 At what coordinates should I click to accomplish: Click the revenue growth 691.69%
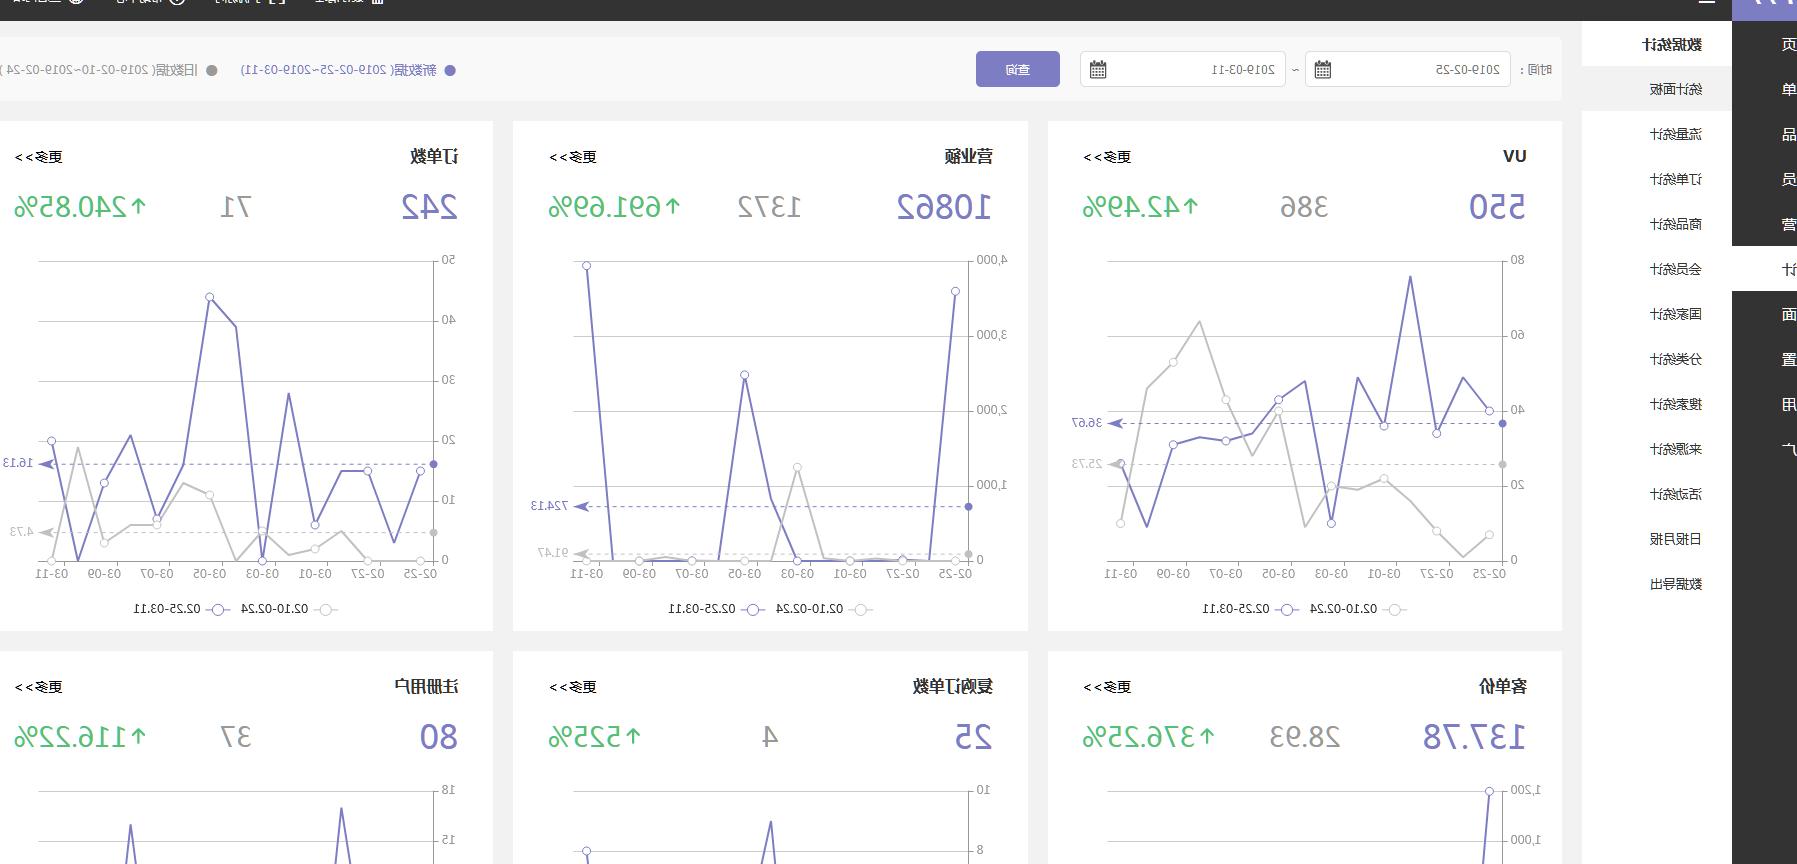point(615,207)
